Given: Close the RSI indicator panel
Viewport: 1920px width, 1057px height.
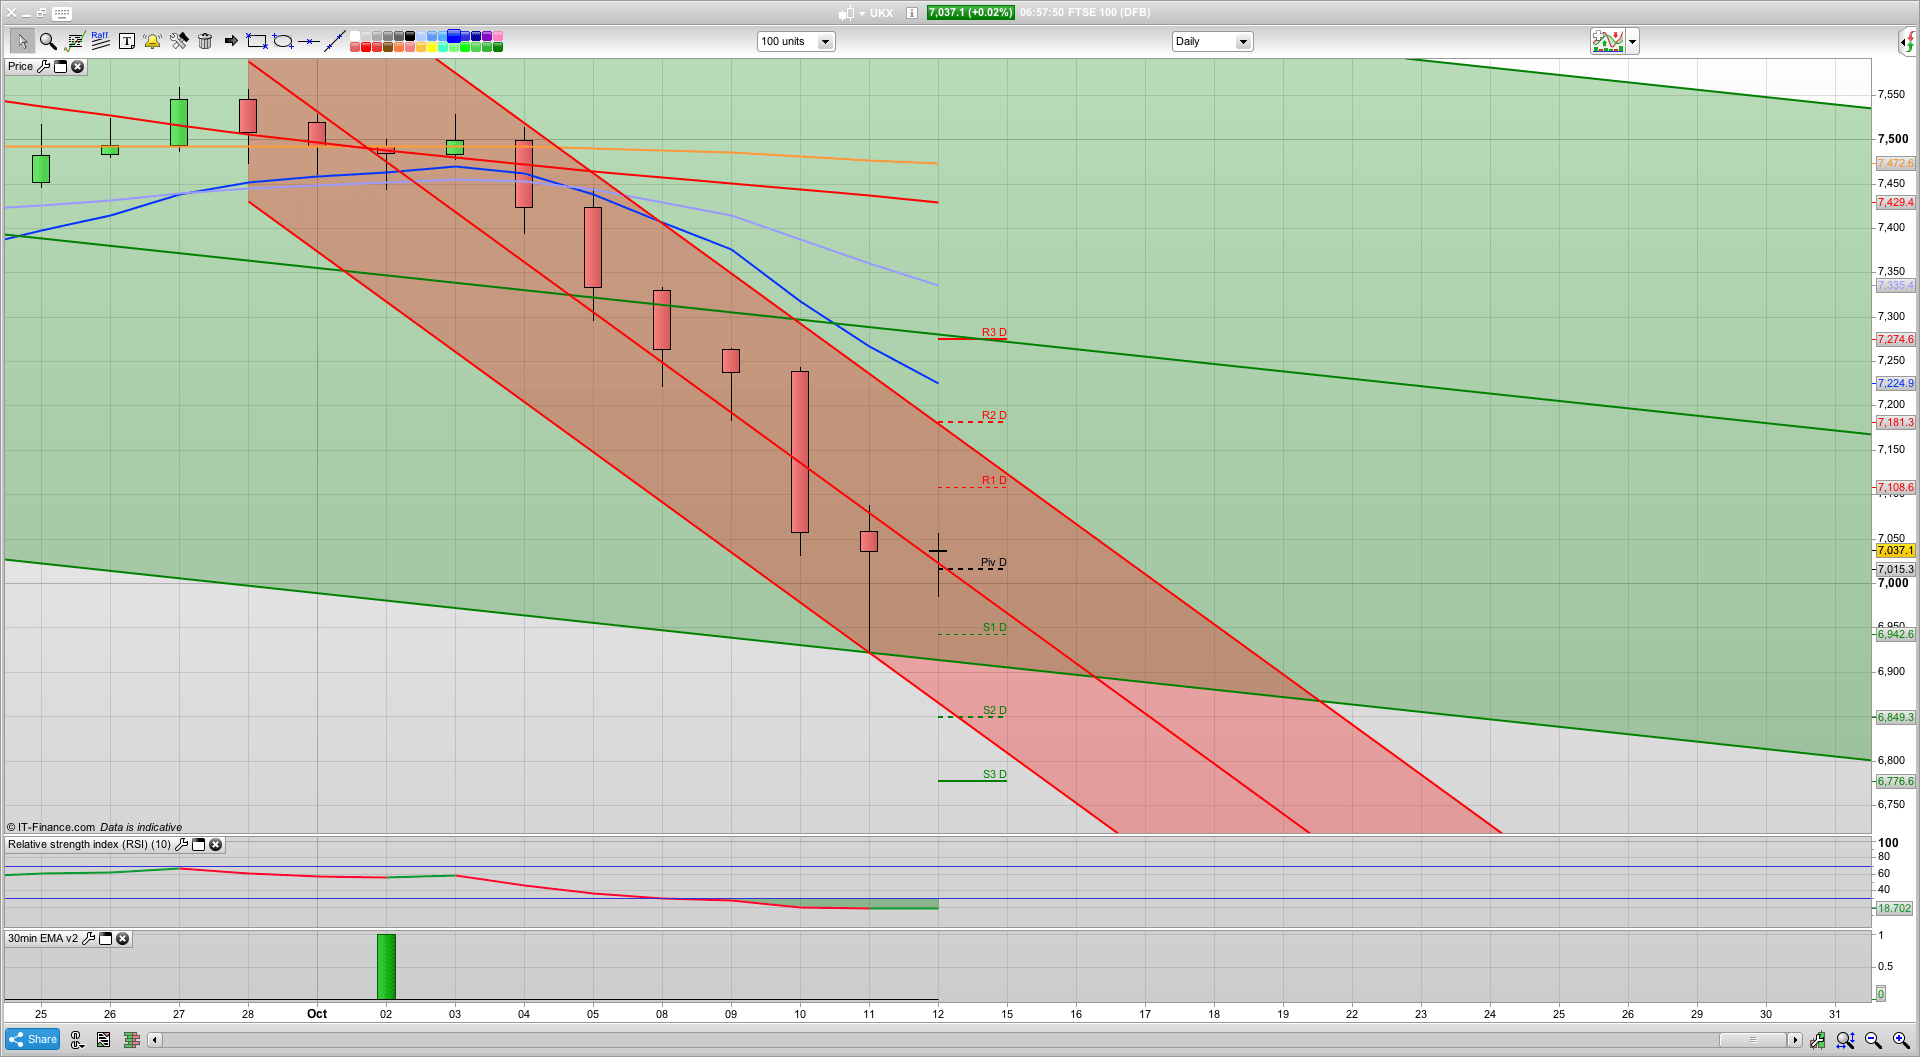Looking at the screenshot, I should click(215, 845).
